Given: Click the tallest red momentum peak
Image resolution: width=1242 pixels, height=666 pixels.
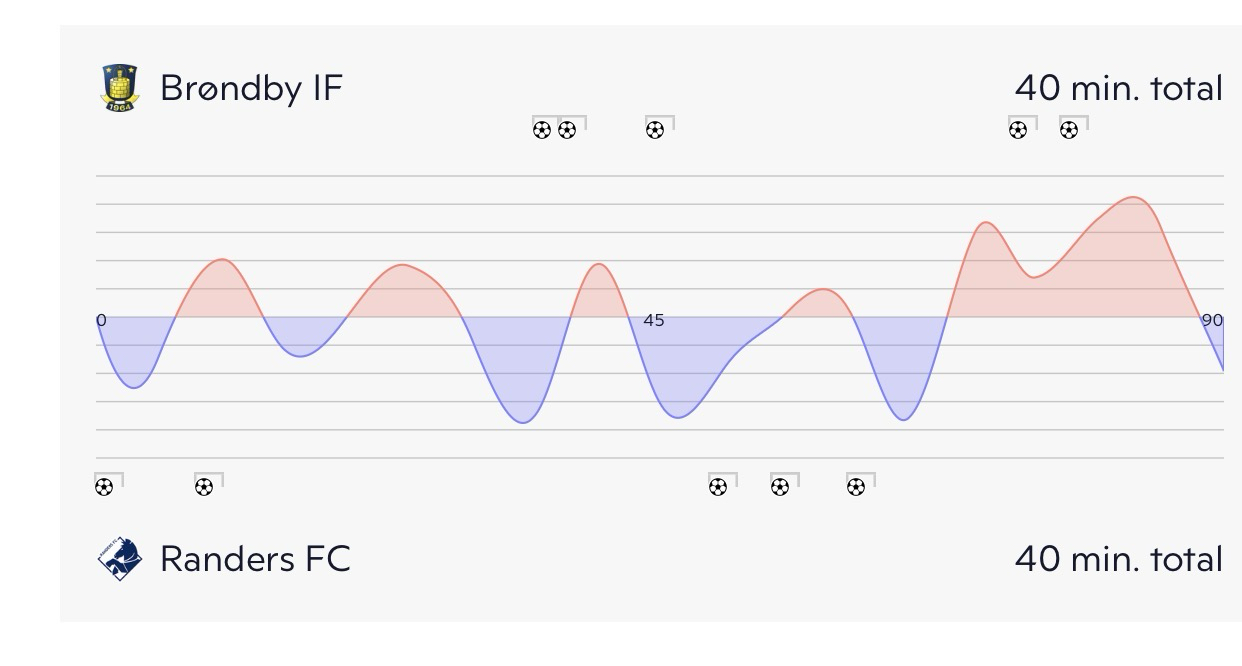Looking at the screenshot, I should tap(1133, 200).
